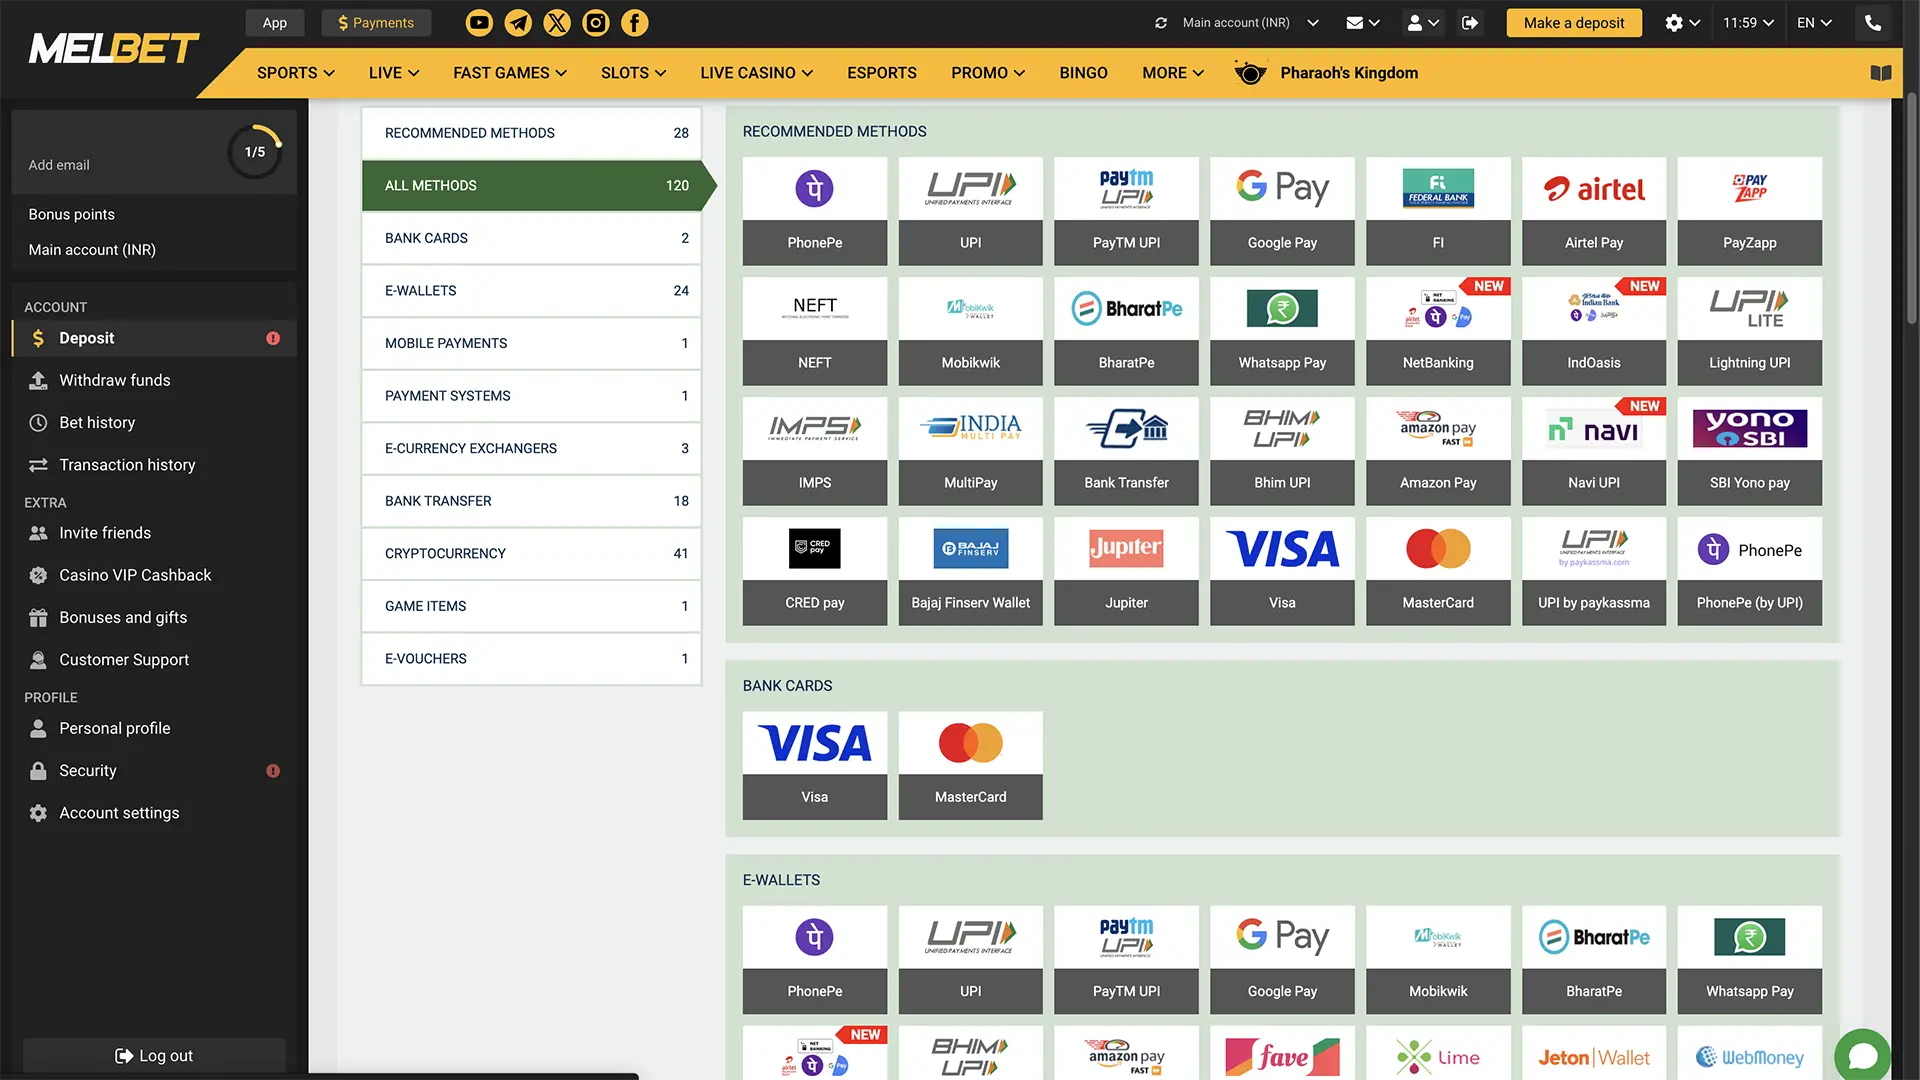
Task: Open Withdraw funds in the sidebar
Action: (x=112, y=380)
